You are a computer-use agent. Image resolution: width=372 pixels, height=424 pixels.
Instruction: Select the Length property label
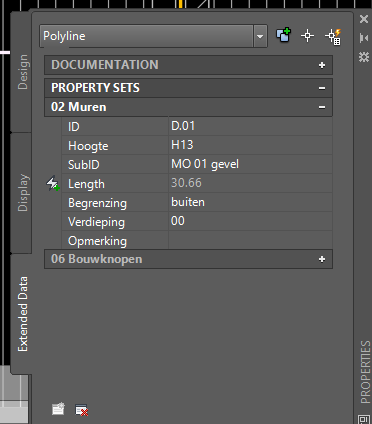tap(86, 184)
